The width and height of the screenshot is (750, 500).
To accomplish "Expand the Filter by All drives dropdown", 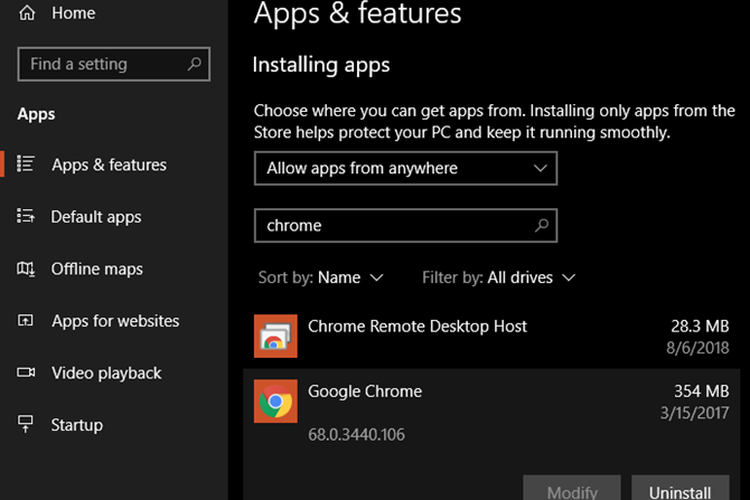I will tap(498, 277).
